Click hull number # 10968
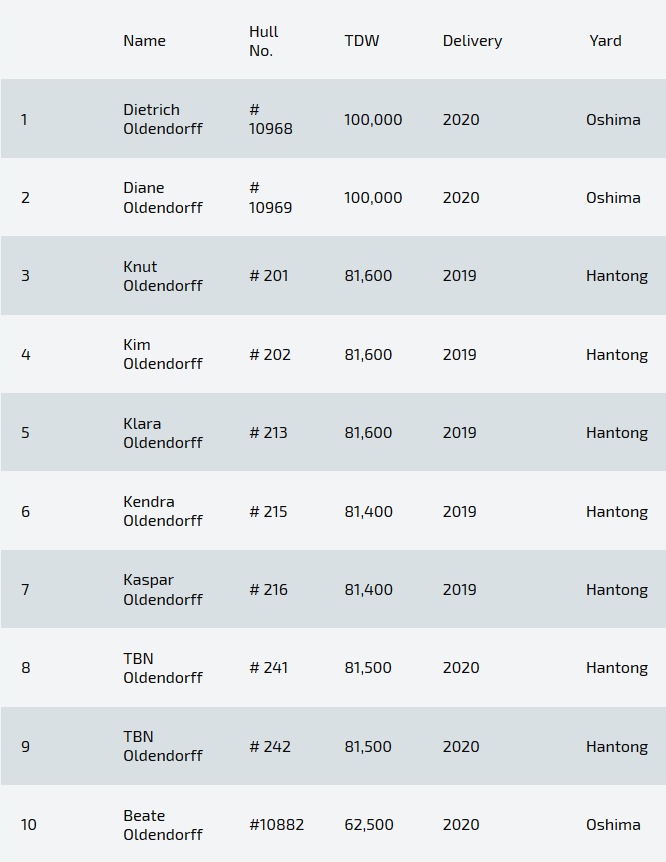Viewport: 666px width, 862px height. [271, 119]
